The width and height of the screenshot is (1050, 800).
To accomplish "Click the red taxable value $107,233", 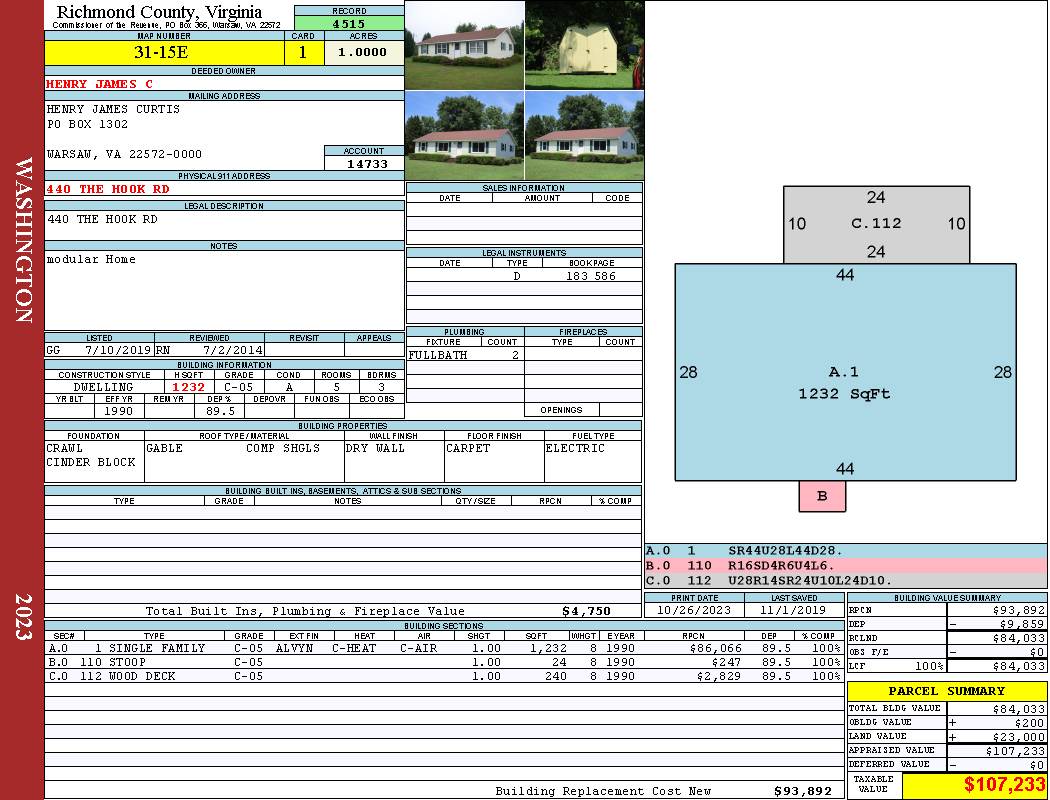I will tap(1004, 785).
